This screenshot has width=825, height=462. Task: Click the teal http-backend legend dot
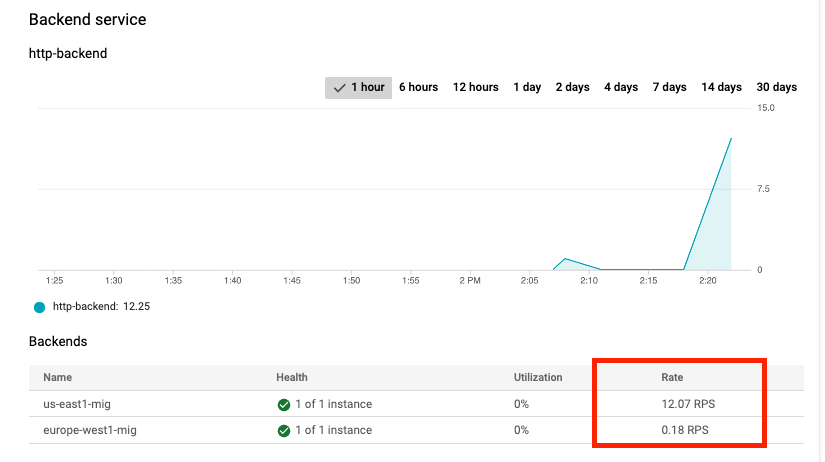[x=39, y=307]
